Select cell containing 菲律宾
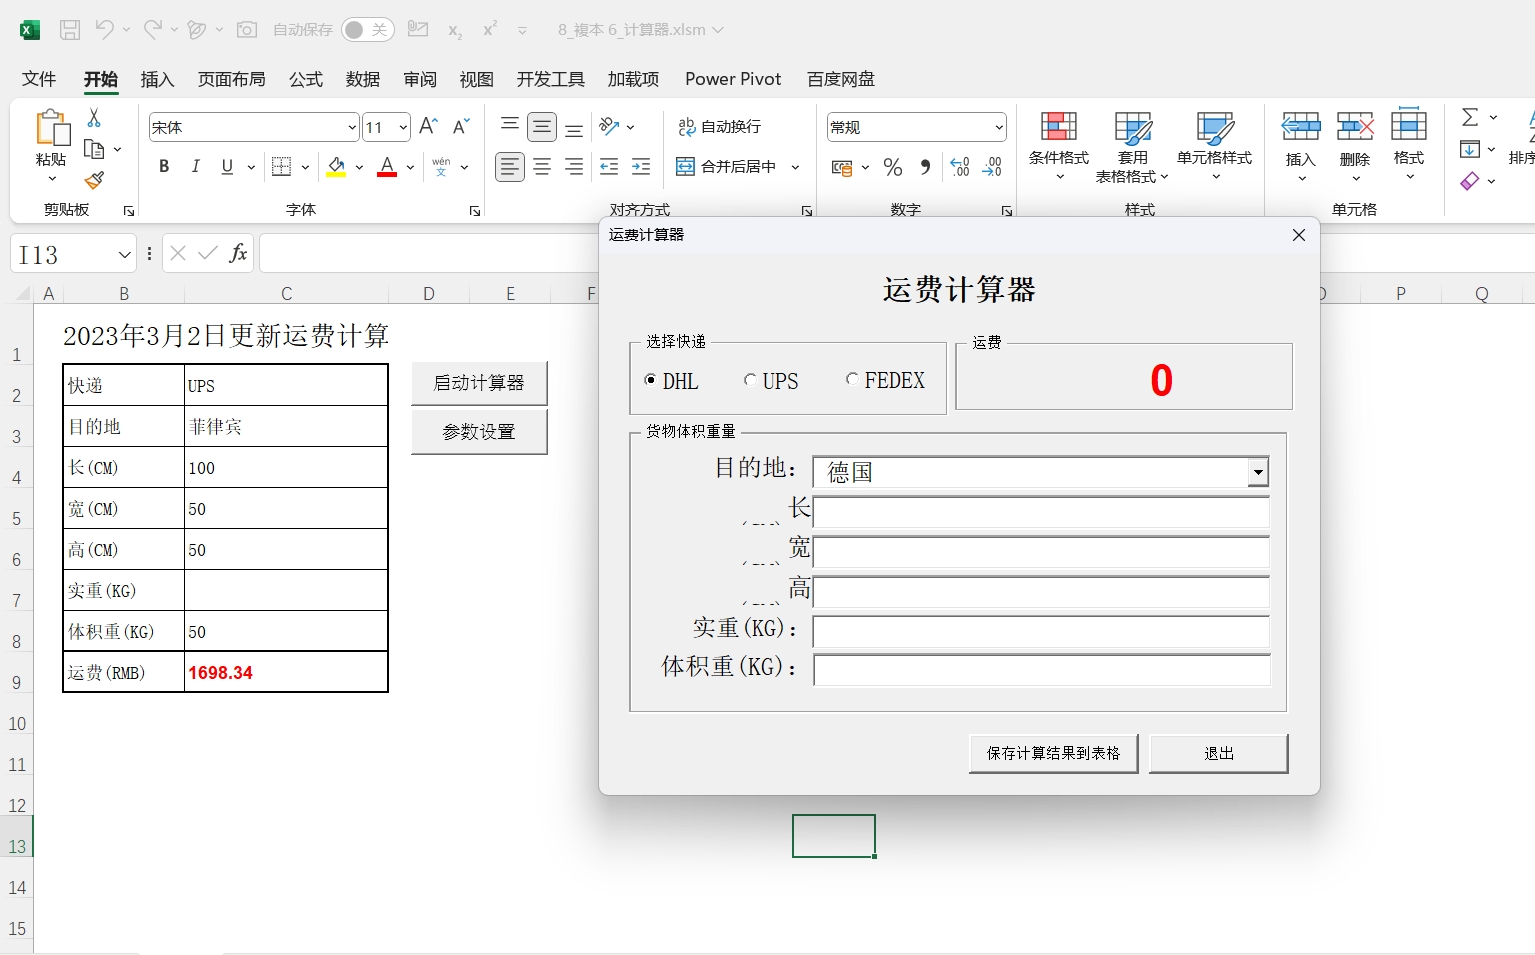This screenshot has height=955, width=1535. 286,426
